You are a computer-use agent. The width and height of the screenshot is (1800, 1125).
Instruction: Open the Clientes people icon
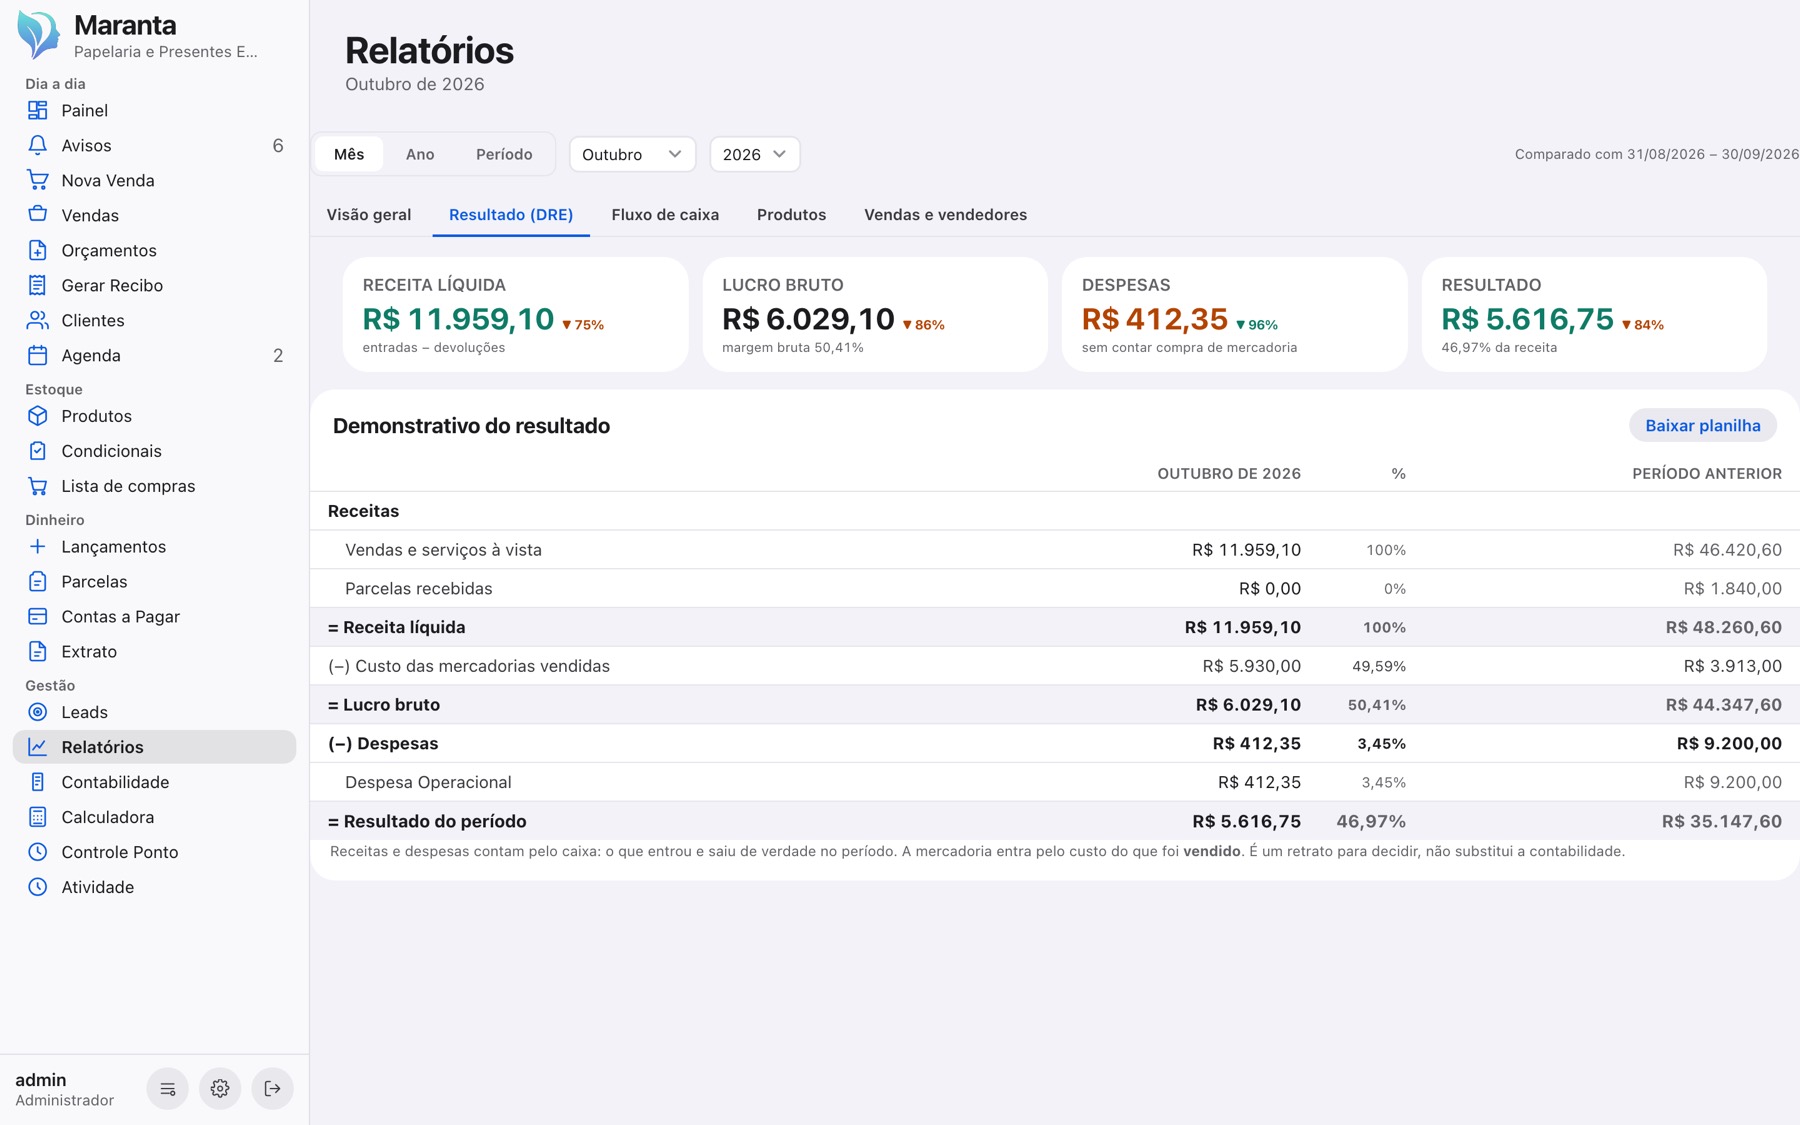37,320
